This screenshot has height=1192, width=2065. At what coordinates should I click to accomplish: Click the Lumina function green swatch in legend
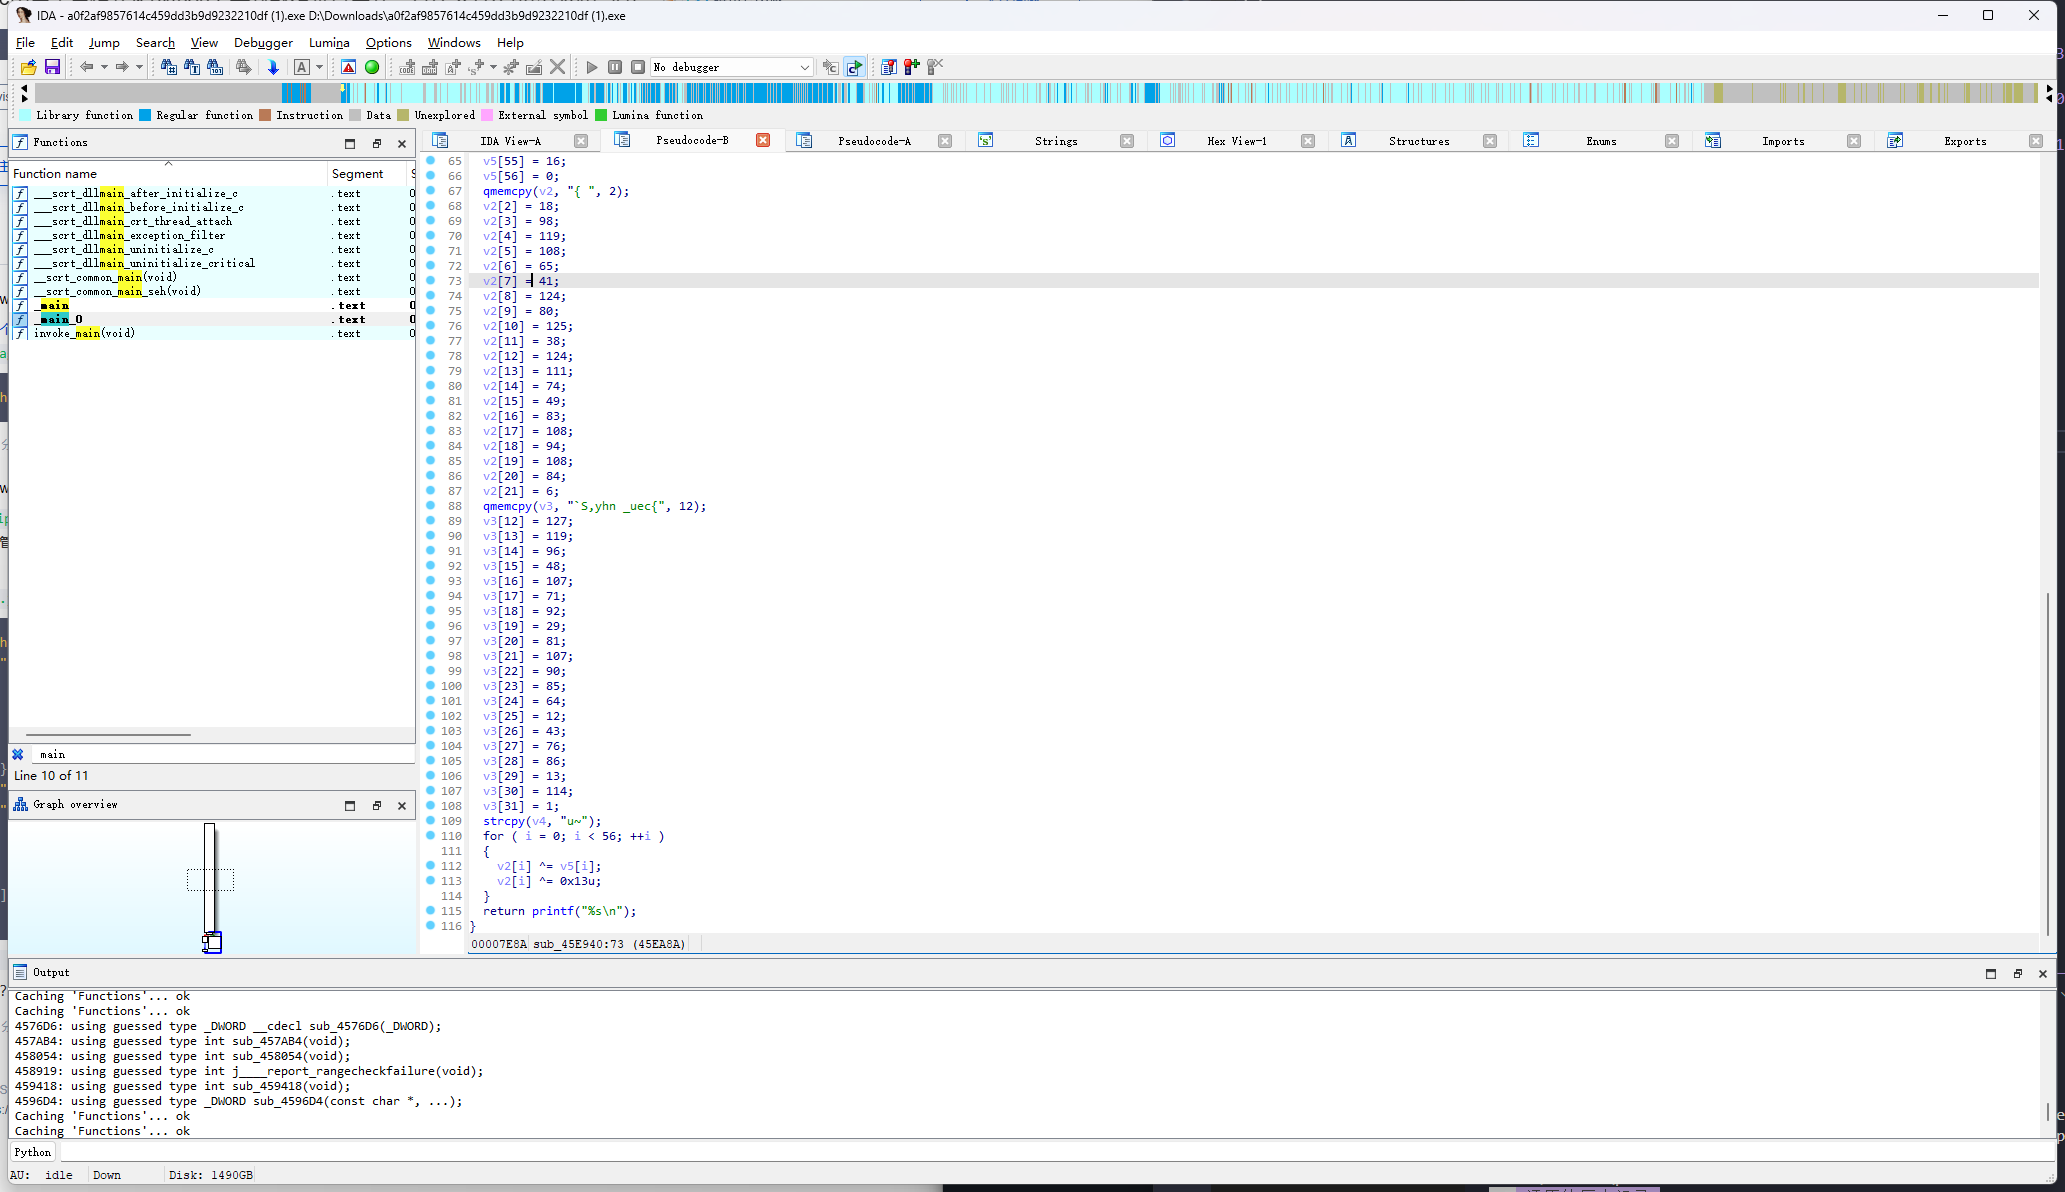[x=601, y=115]
